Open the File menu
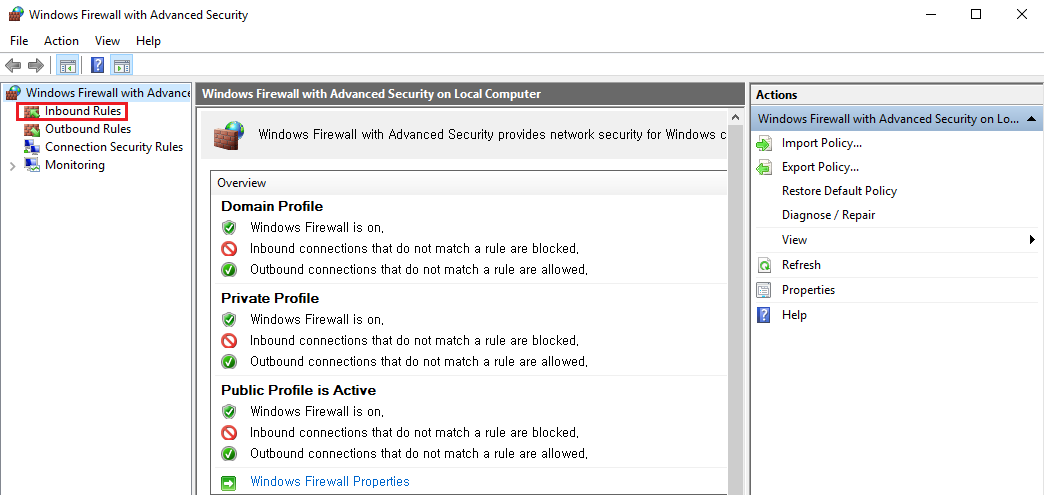 [19, 41]
